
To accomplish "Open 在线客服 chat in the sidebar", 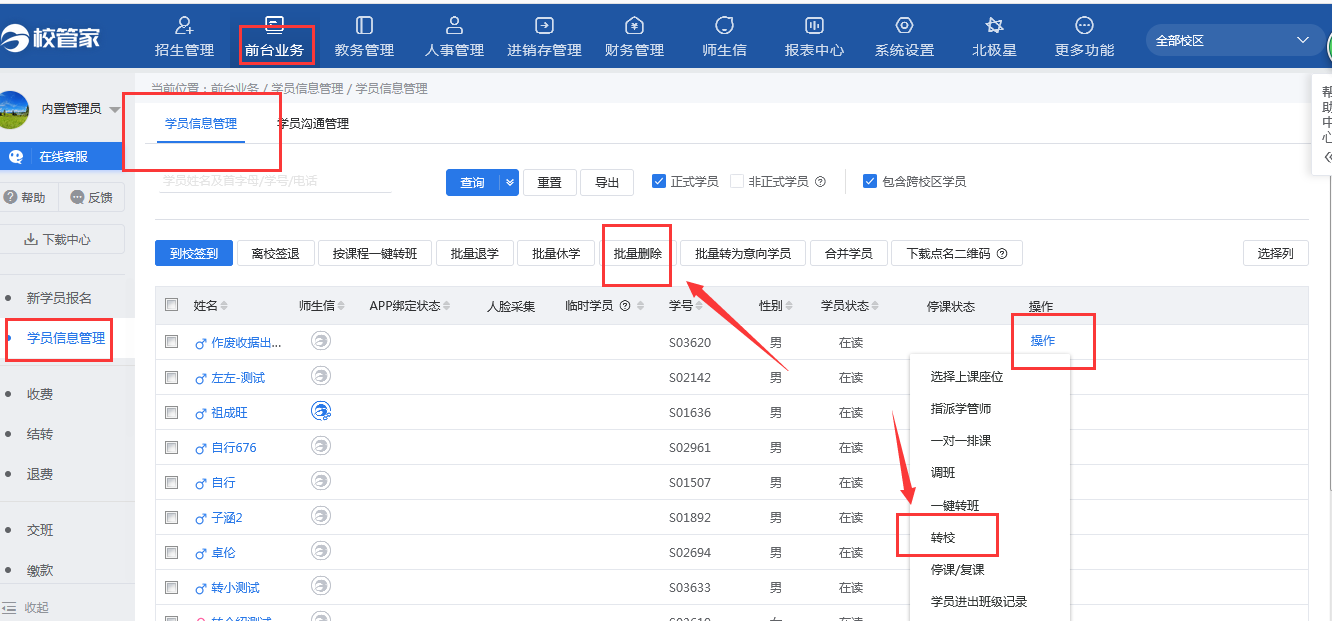I will pos(63,156).
